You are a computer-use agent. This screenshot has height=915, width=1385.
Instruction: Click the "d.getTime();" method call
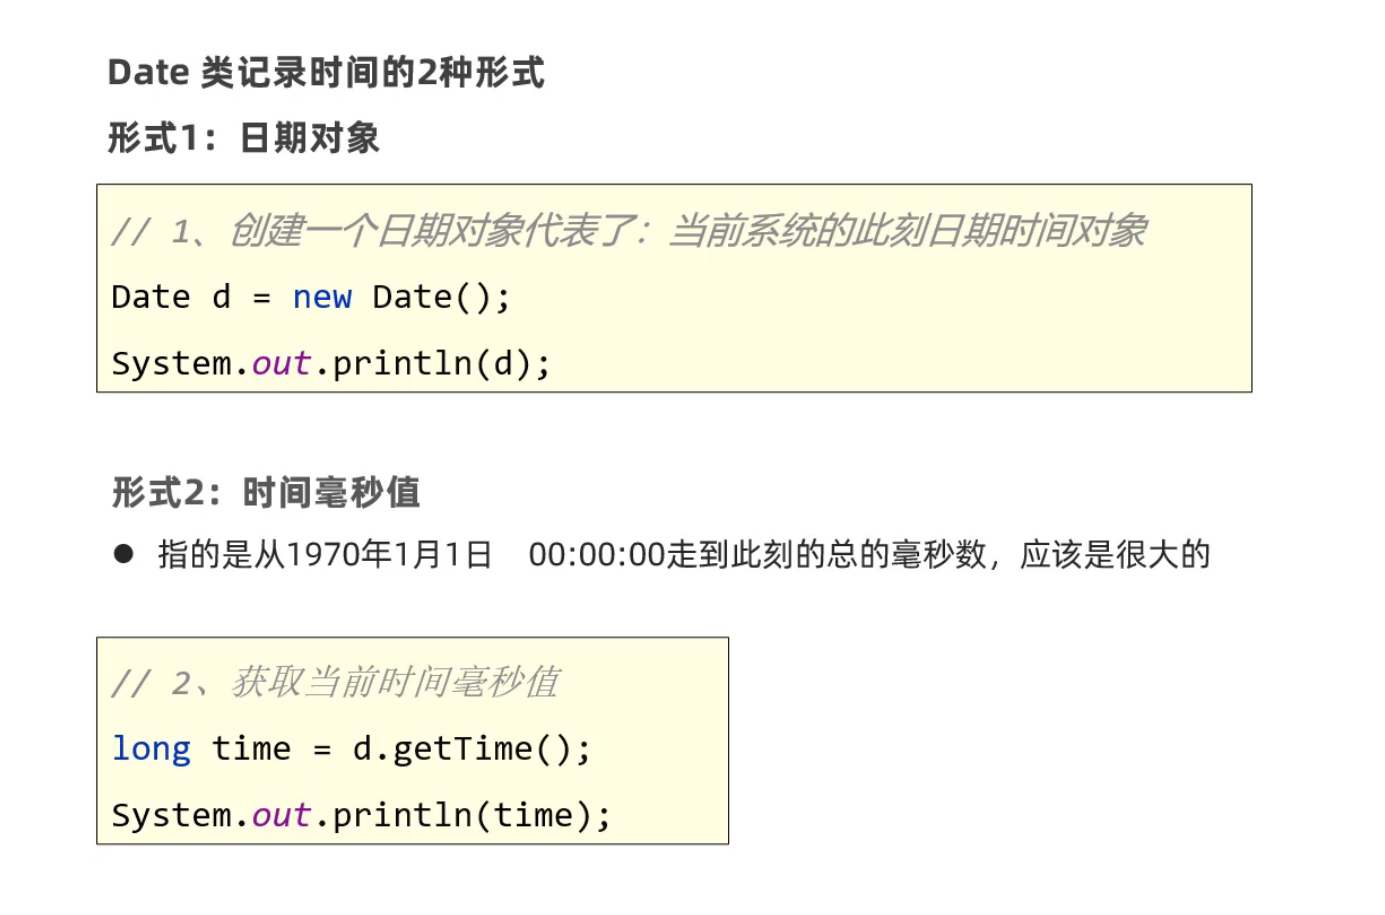click(x=472, y=749)
